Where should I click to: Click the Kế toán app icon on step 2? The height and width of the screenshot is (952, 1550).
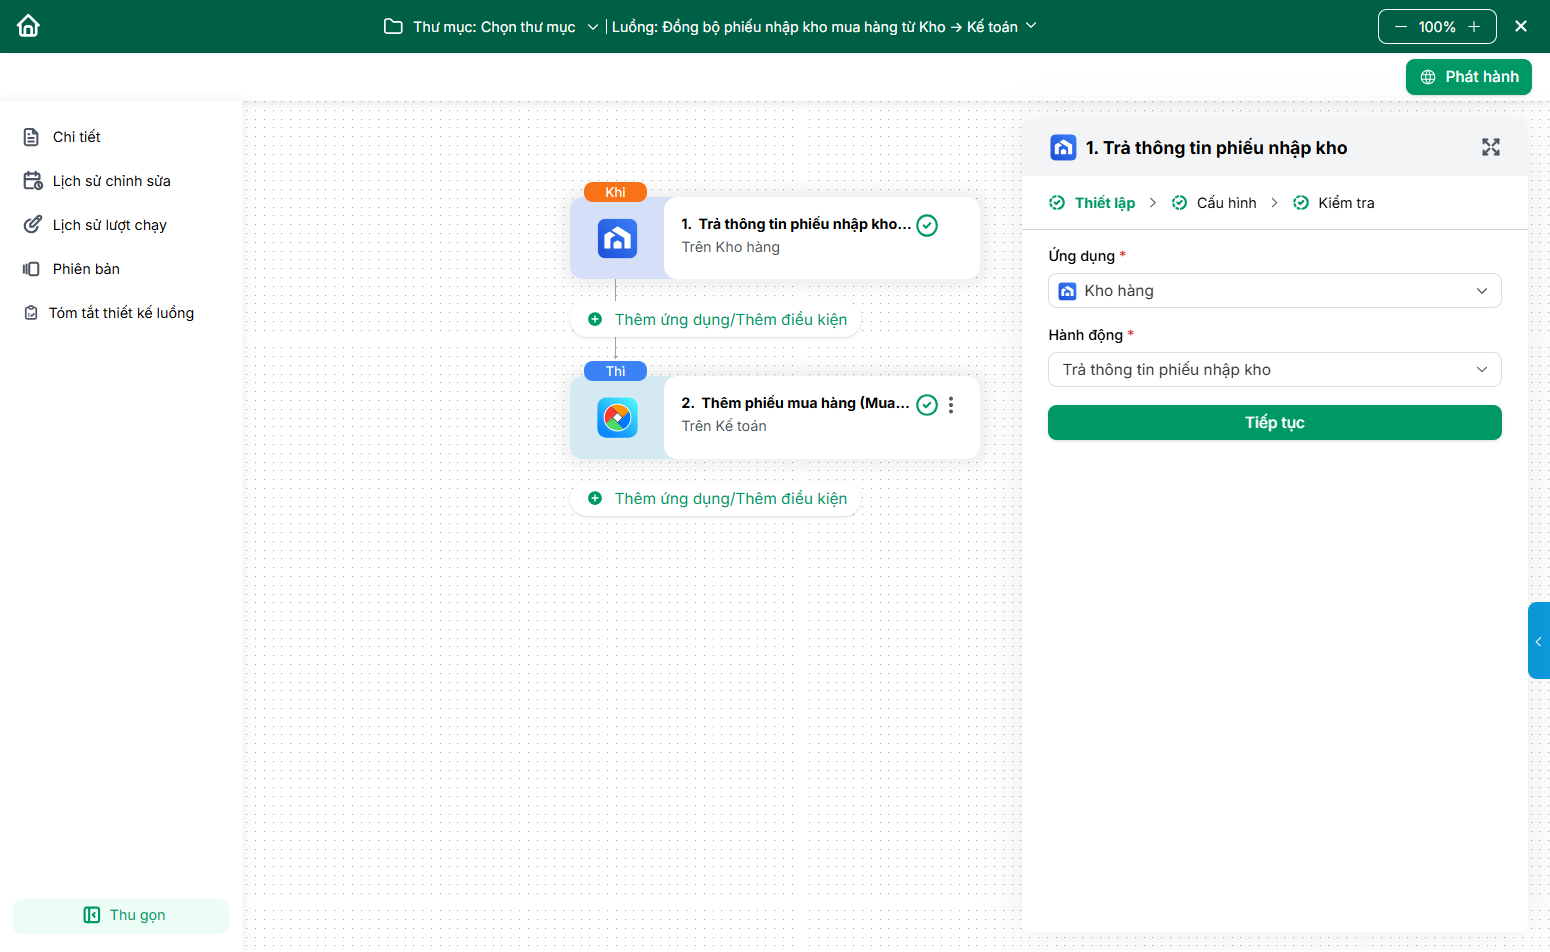617,418
